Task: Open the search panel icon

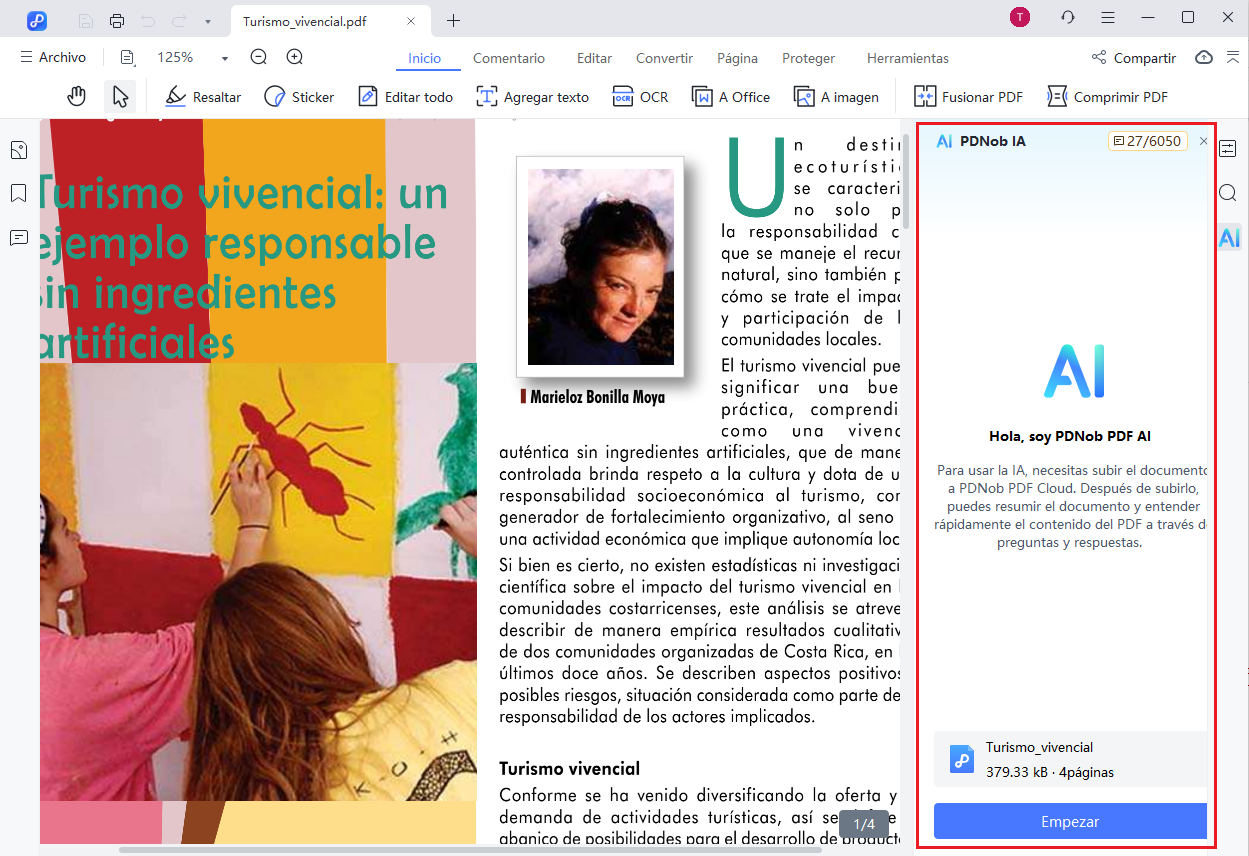Action: (x=1228, y=193)
